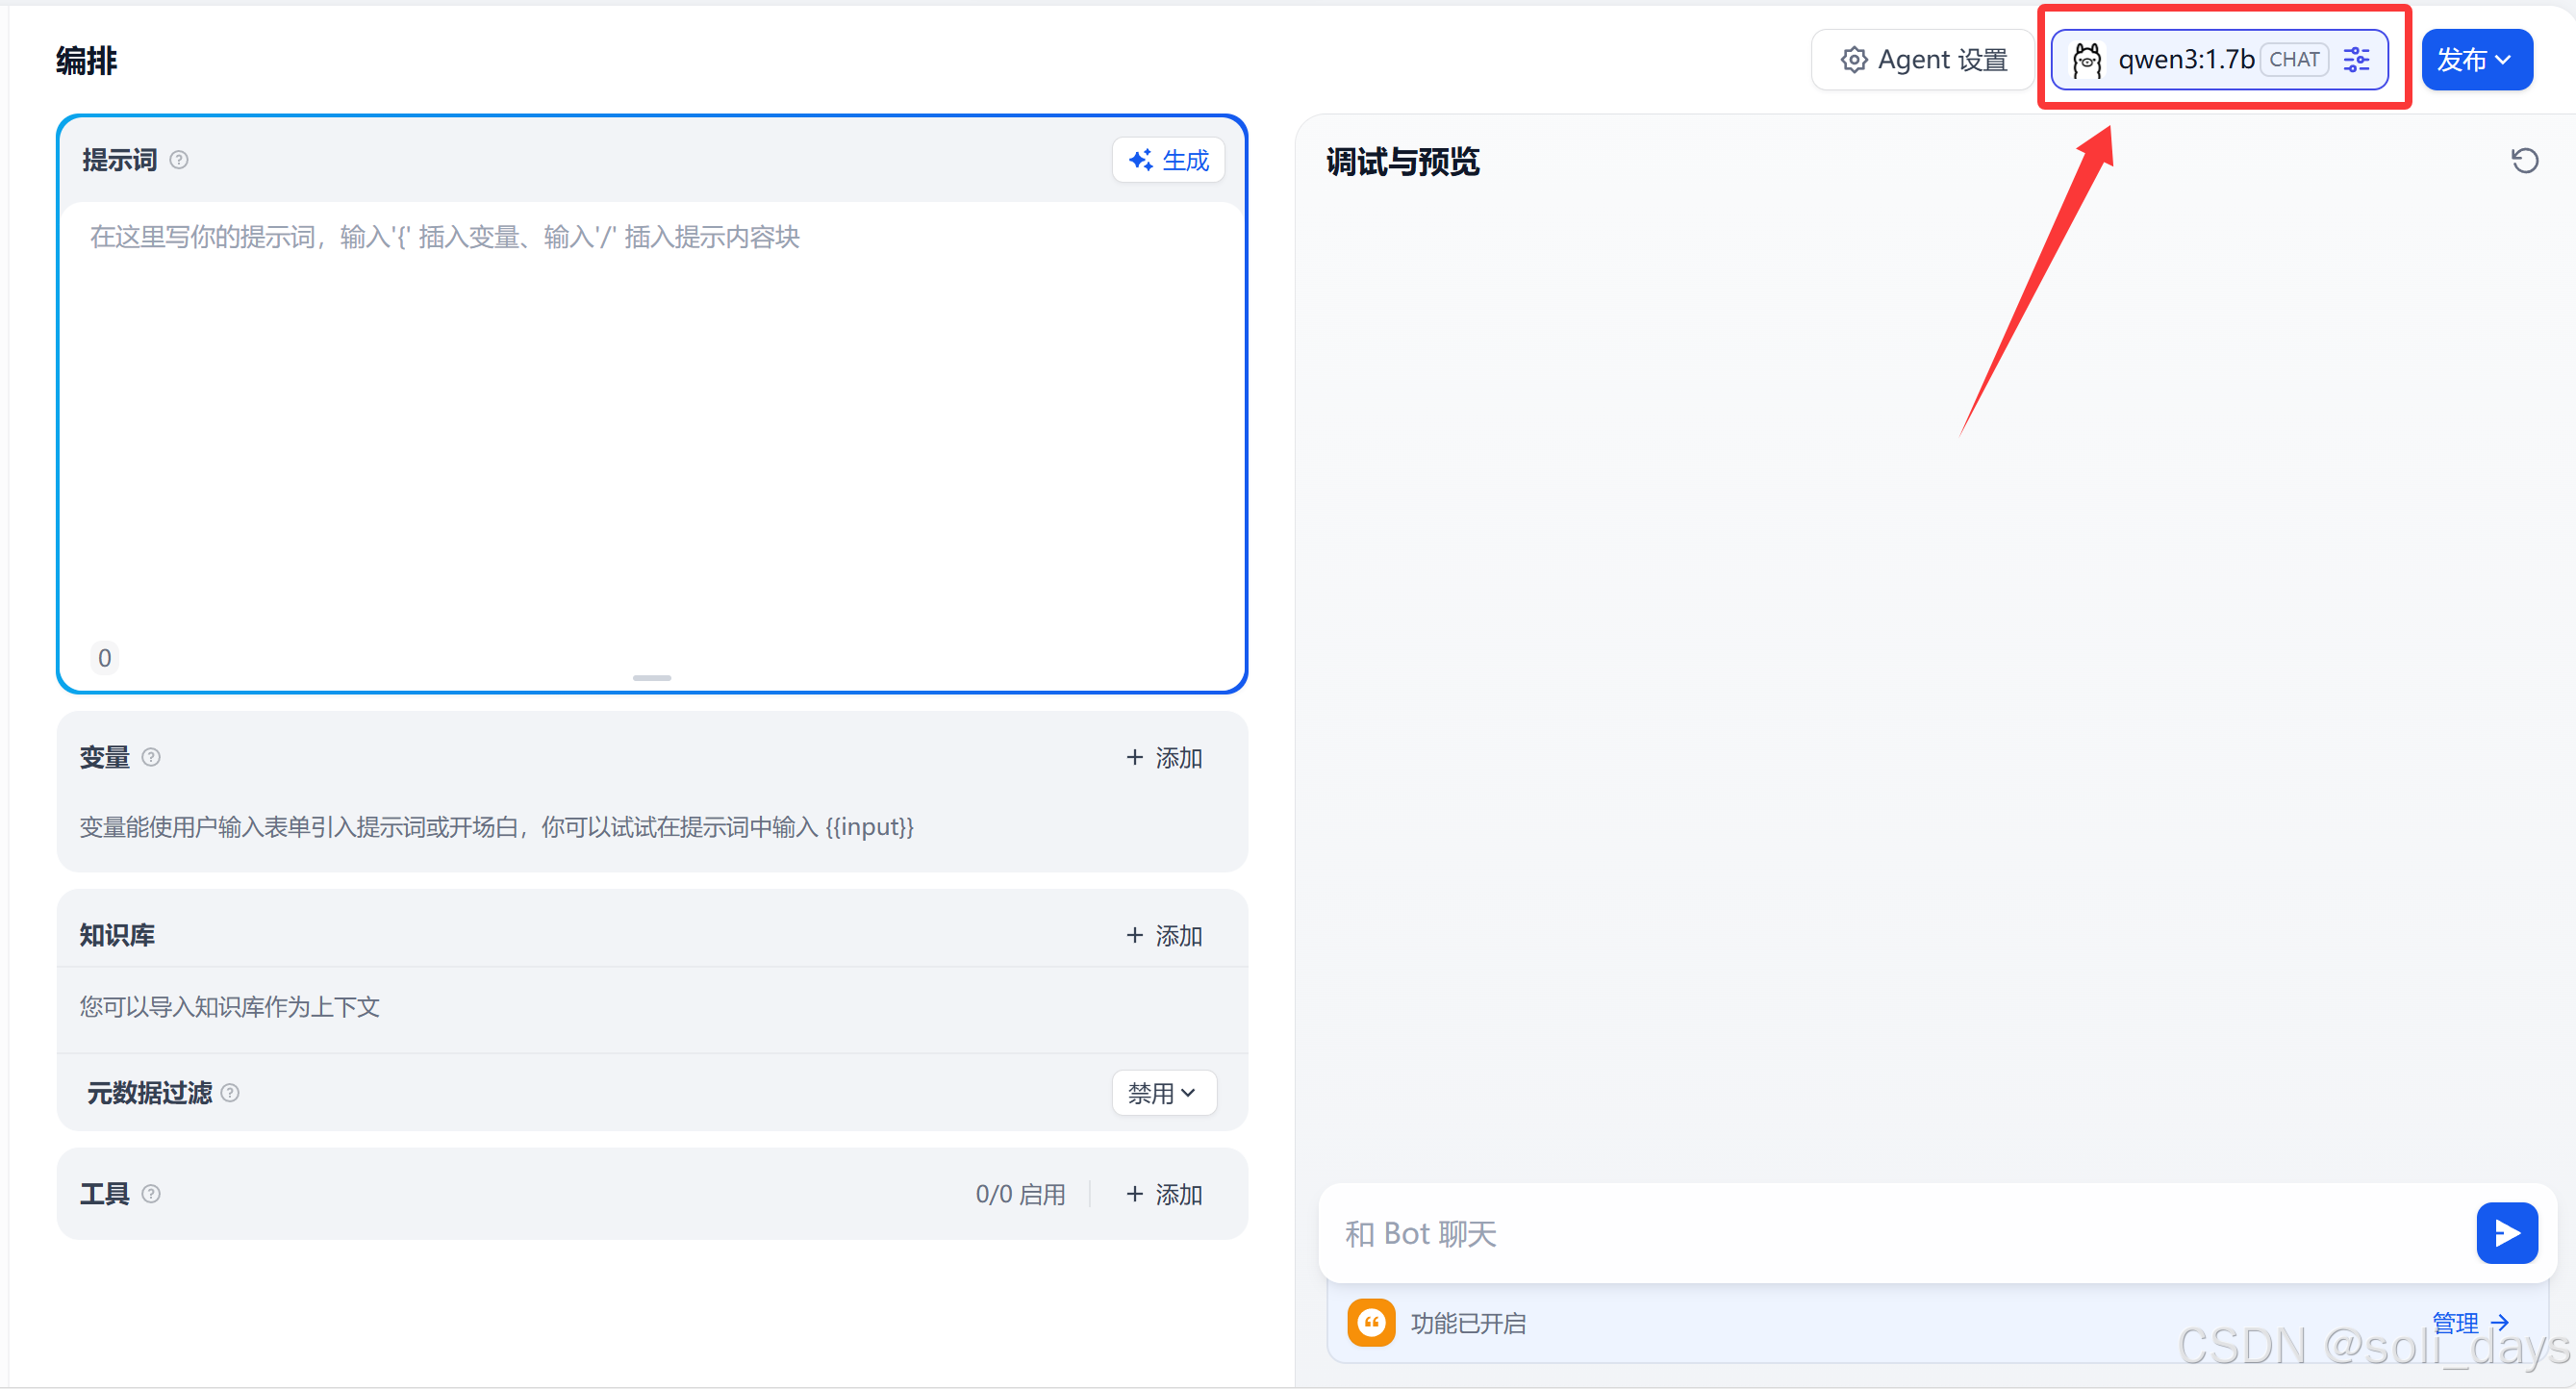Click the CHAT mode badge

click(x=2294, y=60)
